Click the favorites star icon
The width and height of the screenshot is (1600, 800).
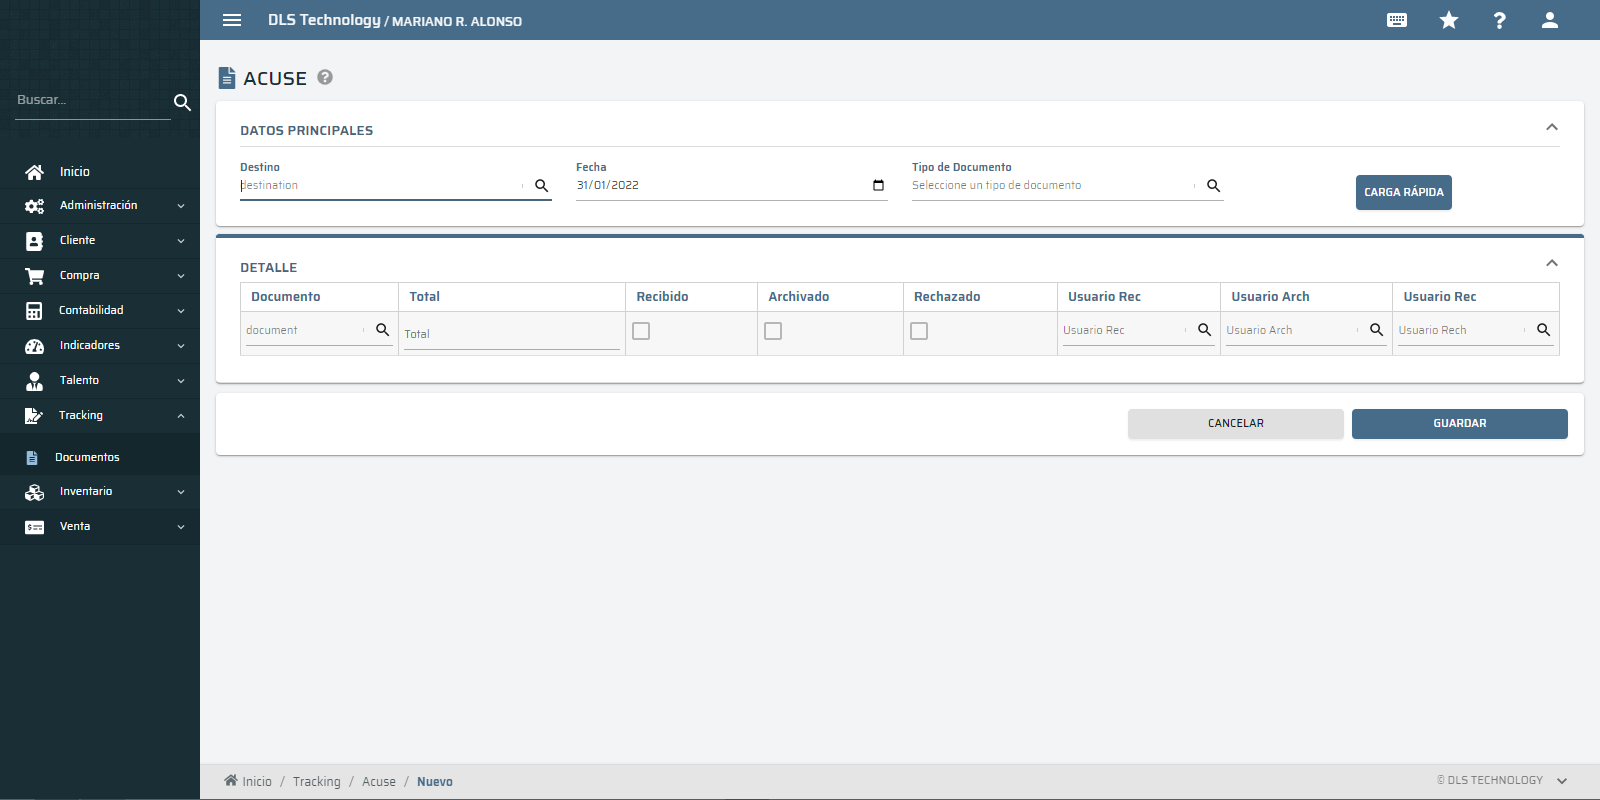(x=1449, y=20)
